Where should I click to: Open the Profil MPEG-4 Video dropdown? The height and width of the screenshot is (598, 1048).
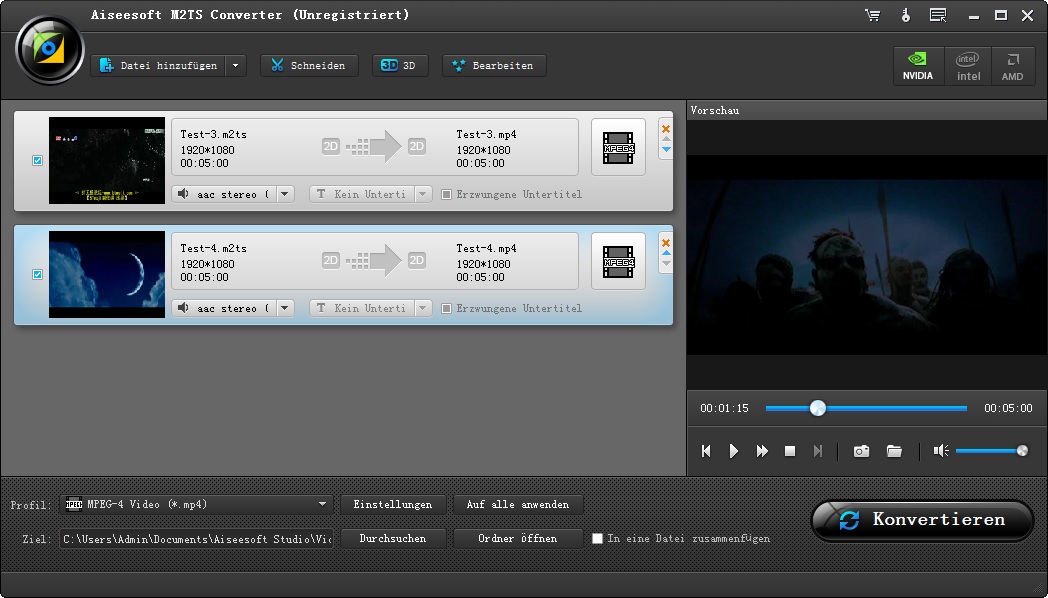tap(196, 504)
